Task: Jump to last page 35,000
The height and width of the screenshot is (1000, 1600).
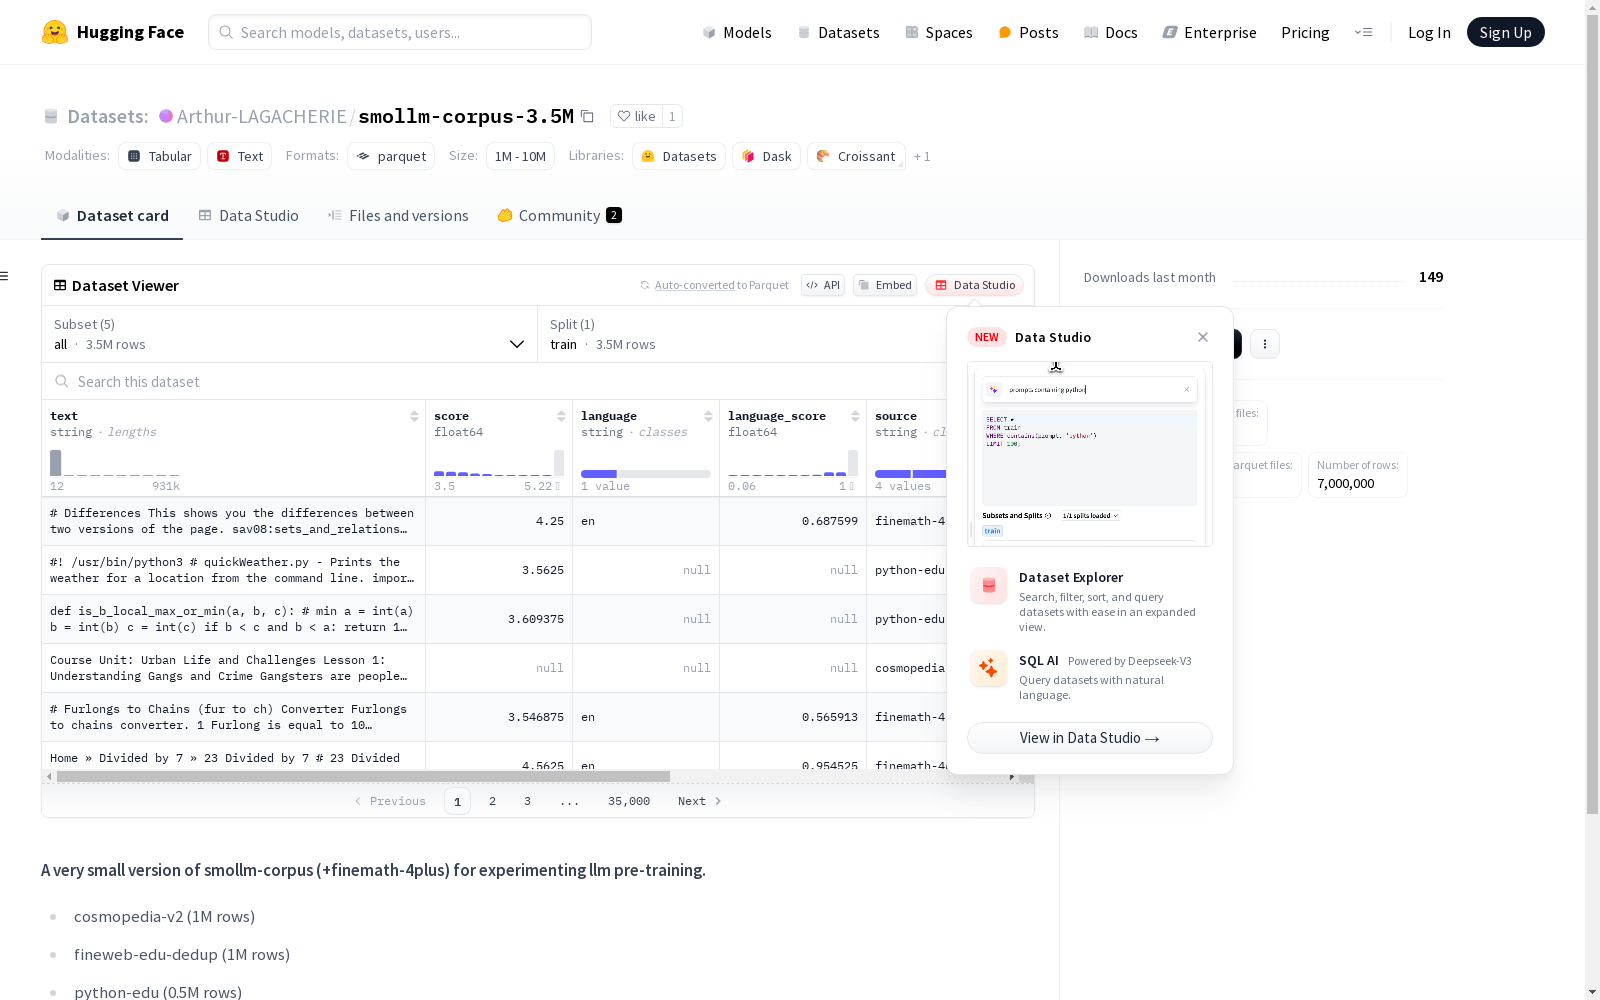Action: (629, 801)
